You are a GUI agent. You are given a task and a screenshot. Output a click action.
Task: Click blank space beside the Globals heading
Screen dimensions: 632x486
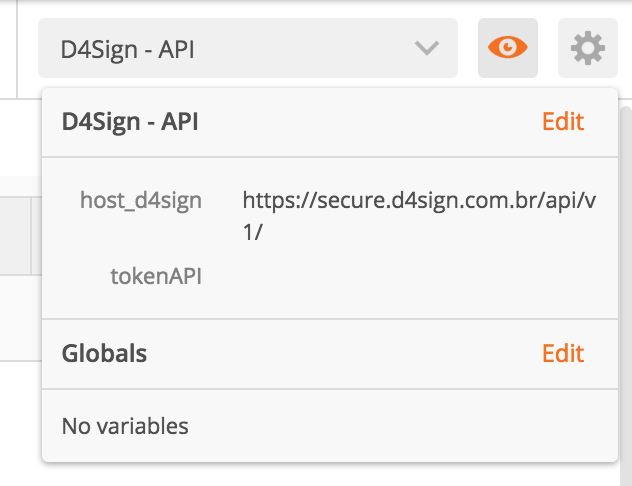pyautogui.click(x=343, y=353)
